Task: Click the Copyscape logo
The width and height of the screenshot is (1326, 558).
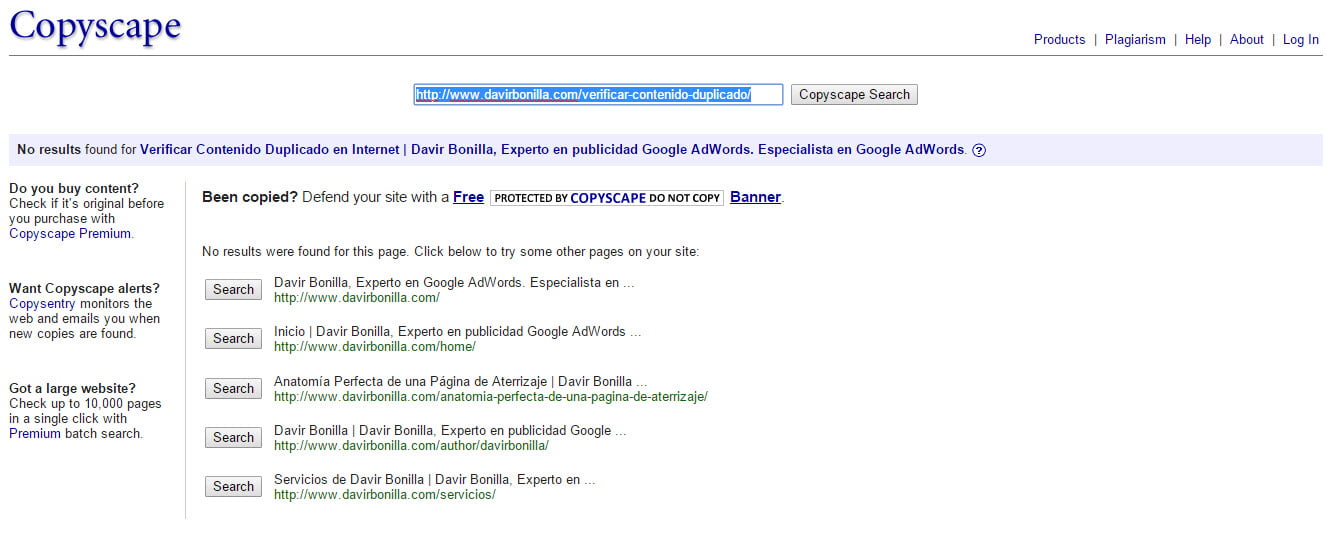Action: [95, 27]
